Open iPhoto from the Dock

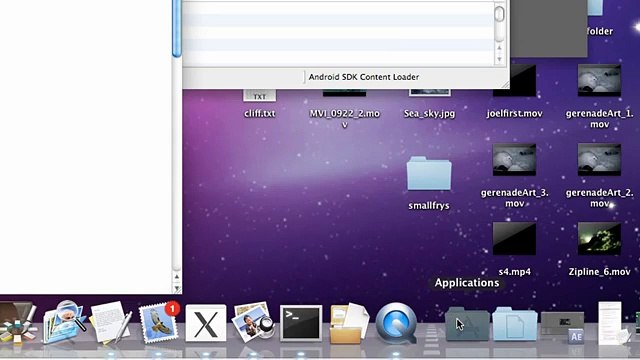click(x=253, y=322)
